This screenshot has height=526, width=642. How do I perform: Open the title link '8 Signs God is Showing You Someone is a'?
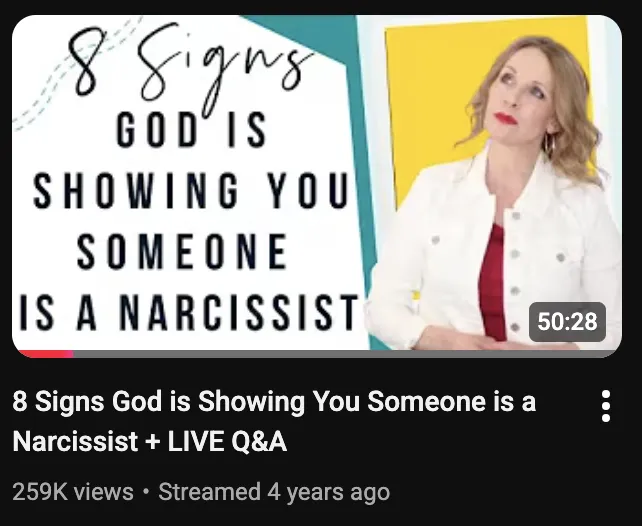(x=274, y=402)
